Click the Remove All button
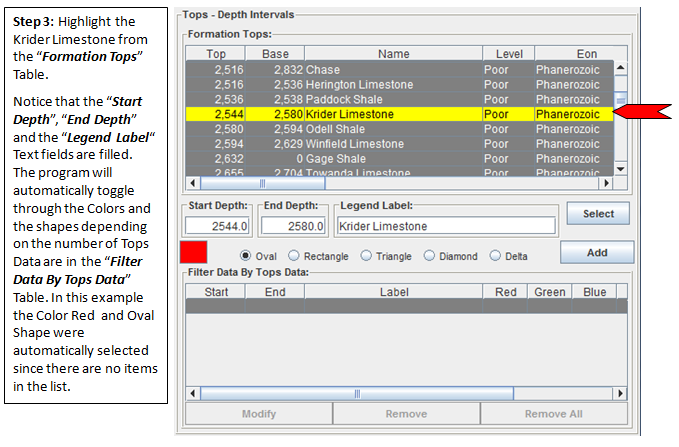This screenshot has width=679, height=447. tap(553, 414)
